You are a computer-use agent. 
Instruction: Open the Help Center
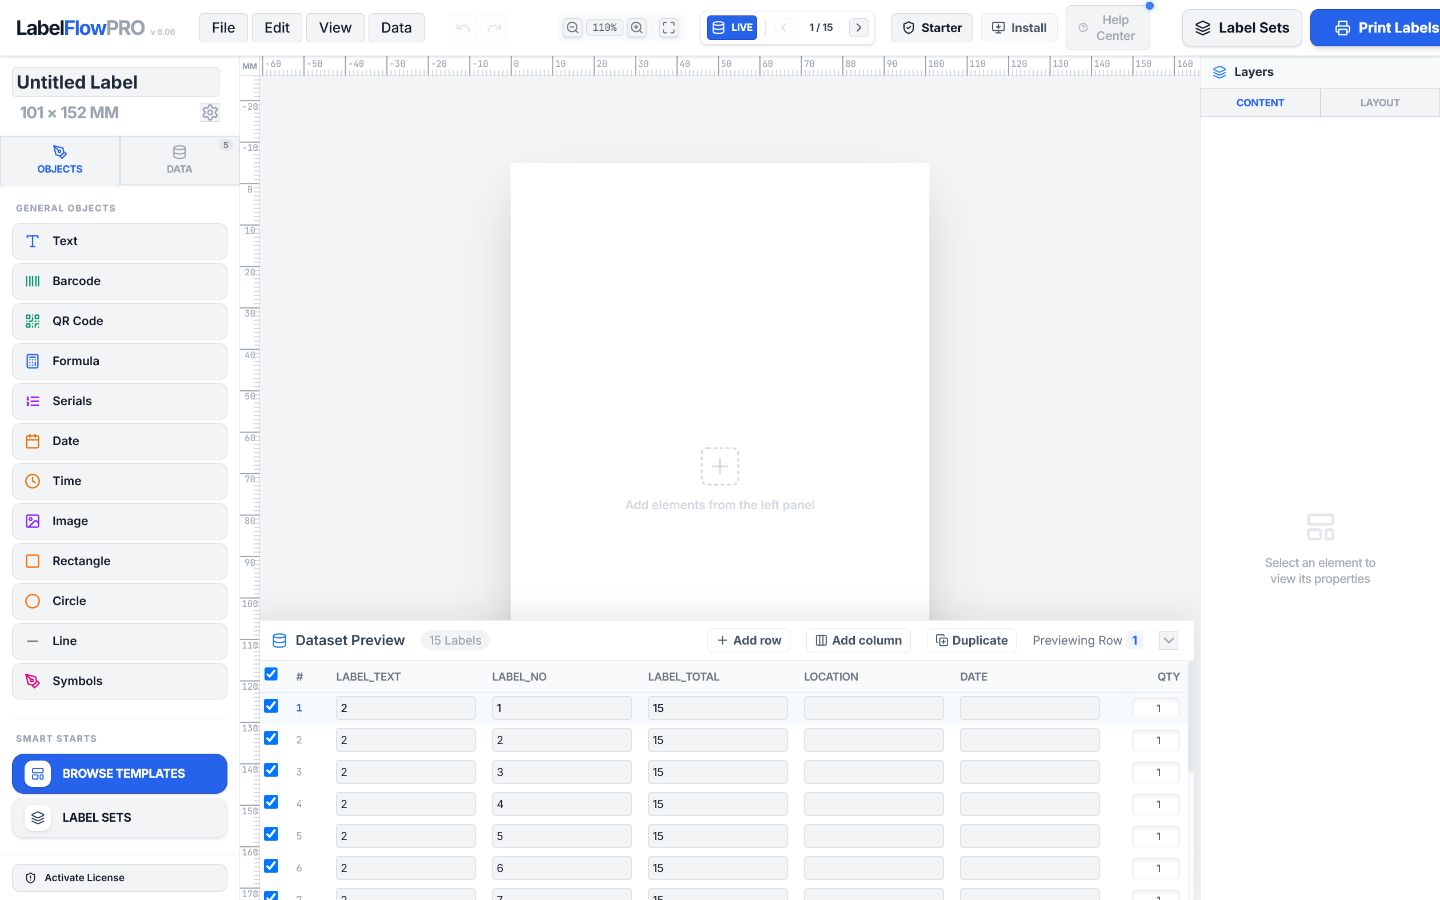pos(1108,28)
